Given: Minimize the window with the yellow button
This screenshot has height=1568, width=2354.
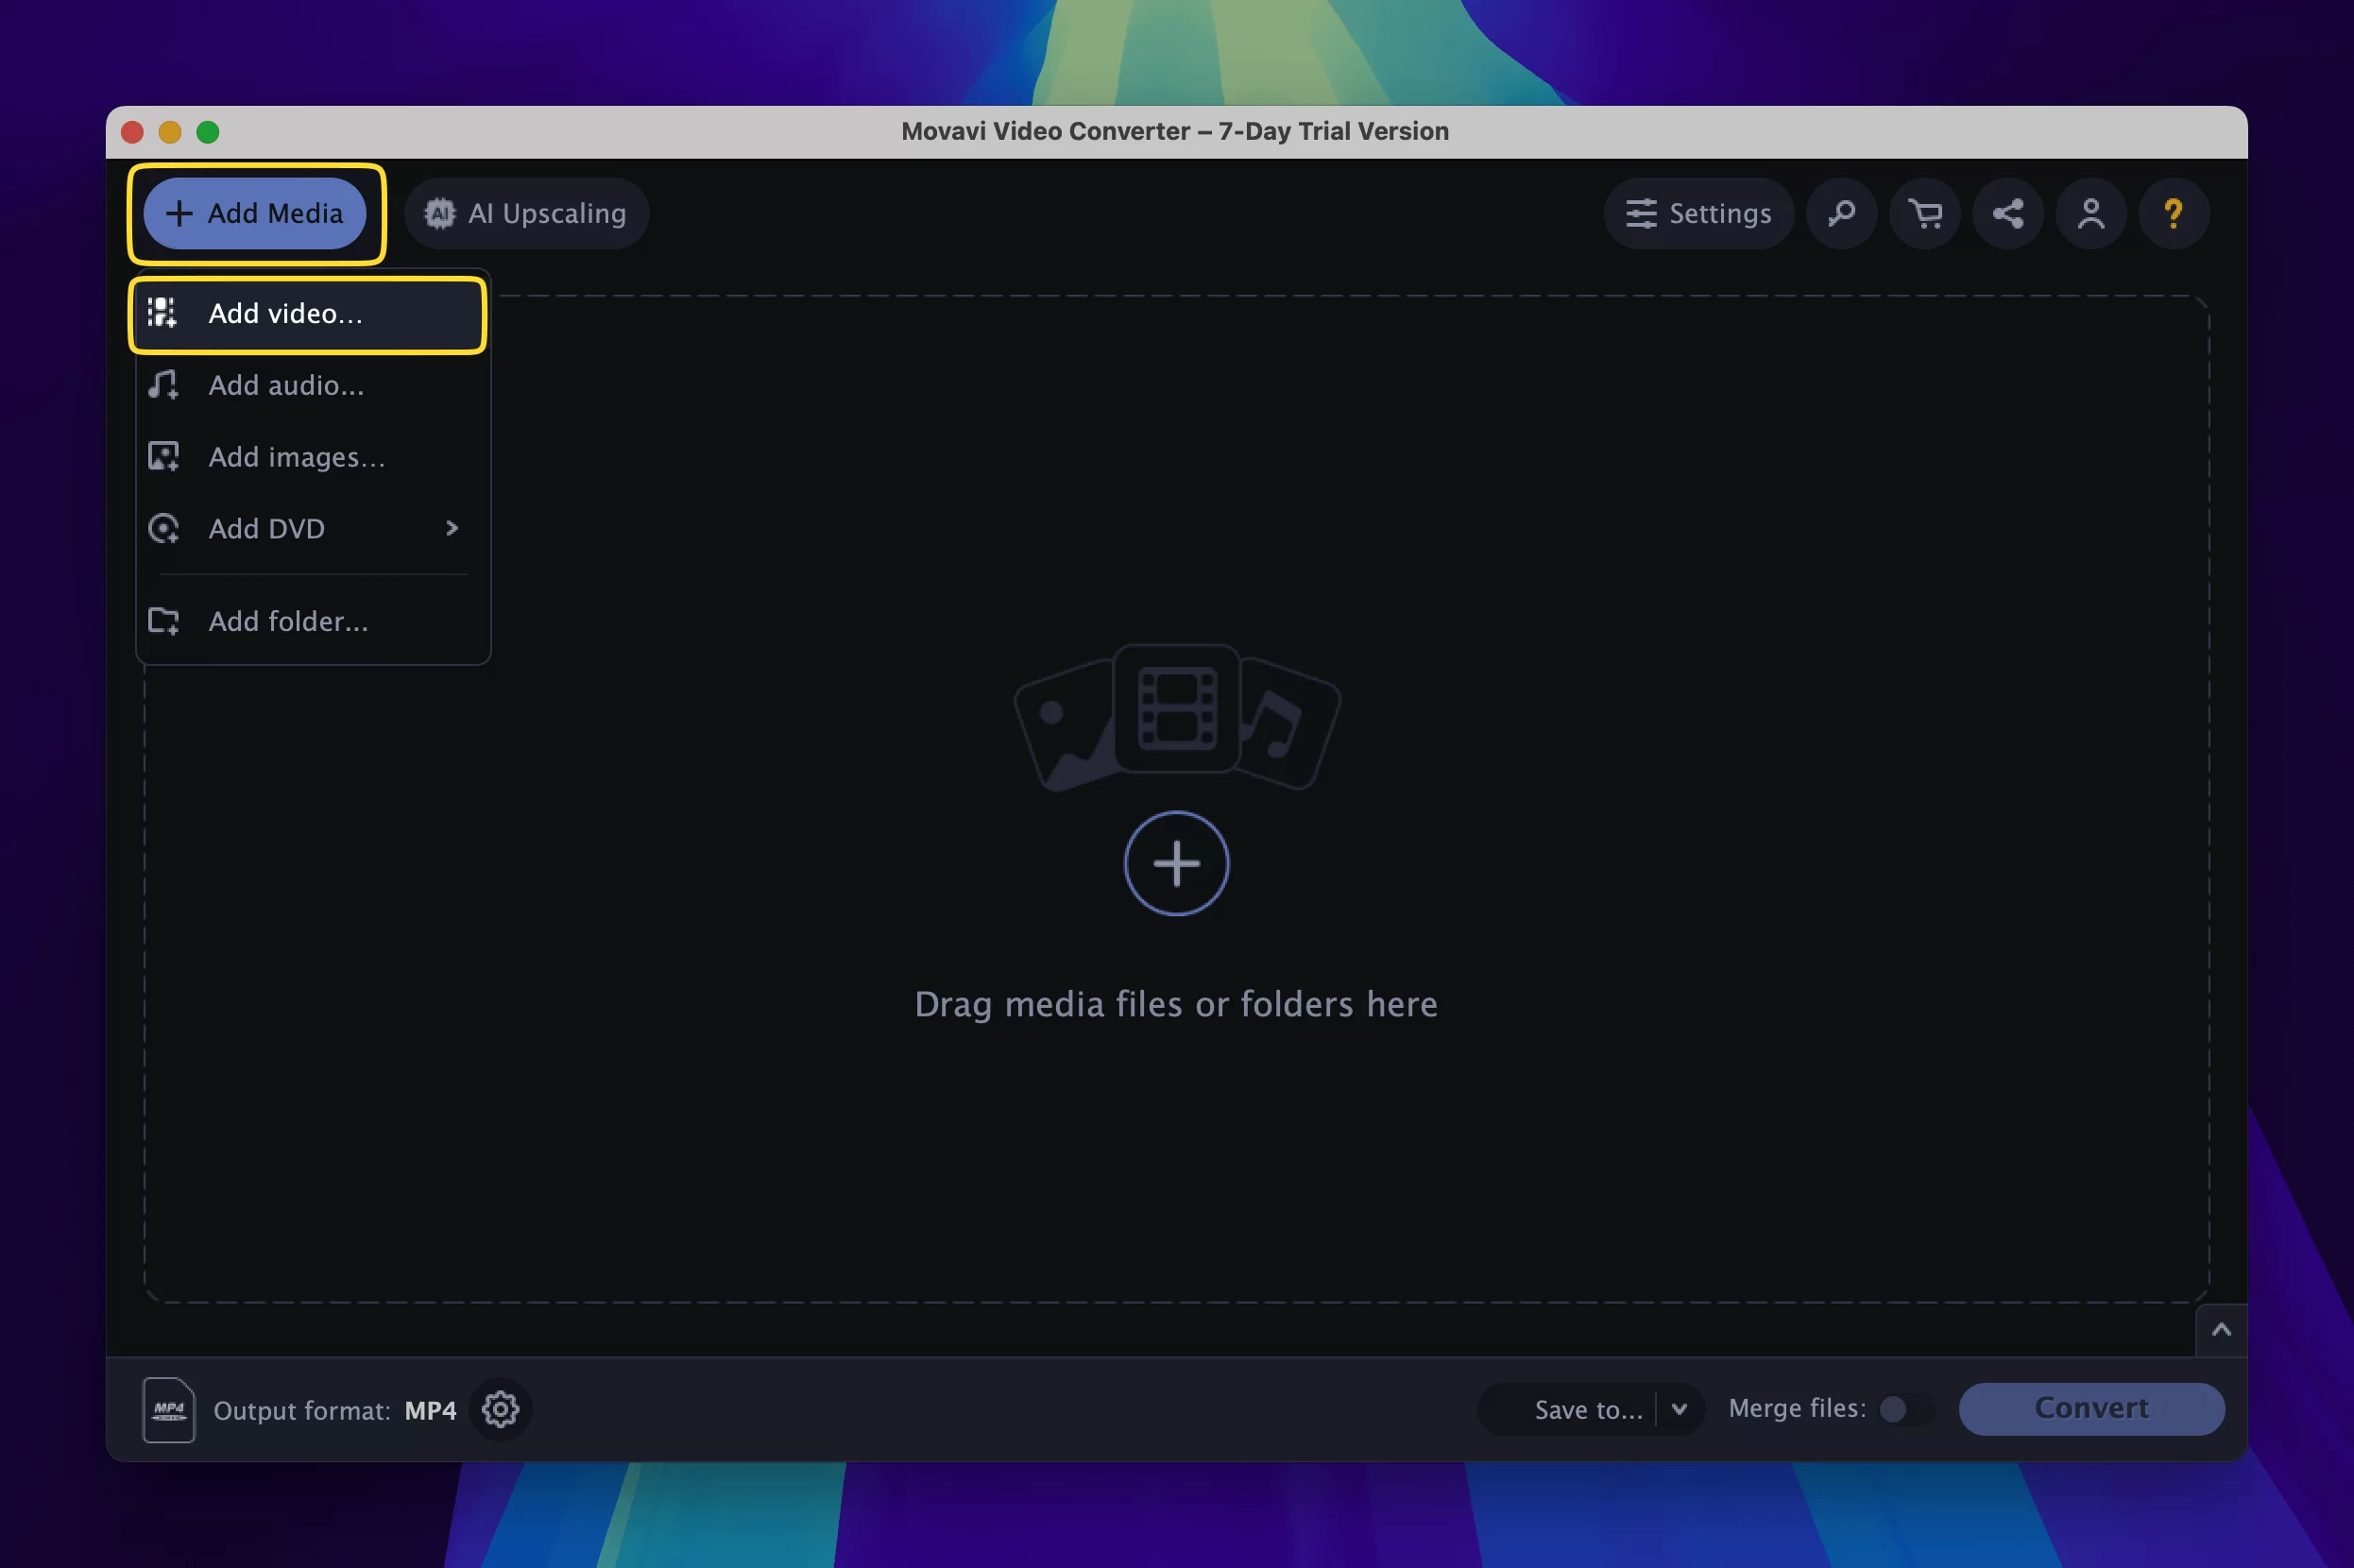Looking at the screenshot, I should (x=170, y=132).
